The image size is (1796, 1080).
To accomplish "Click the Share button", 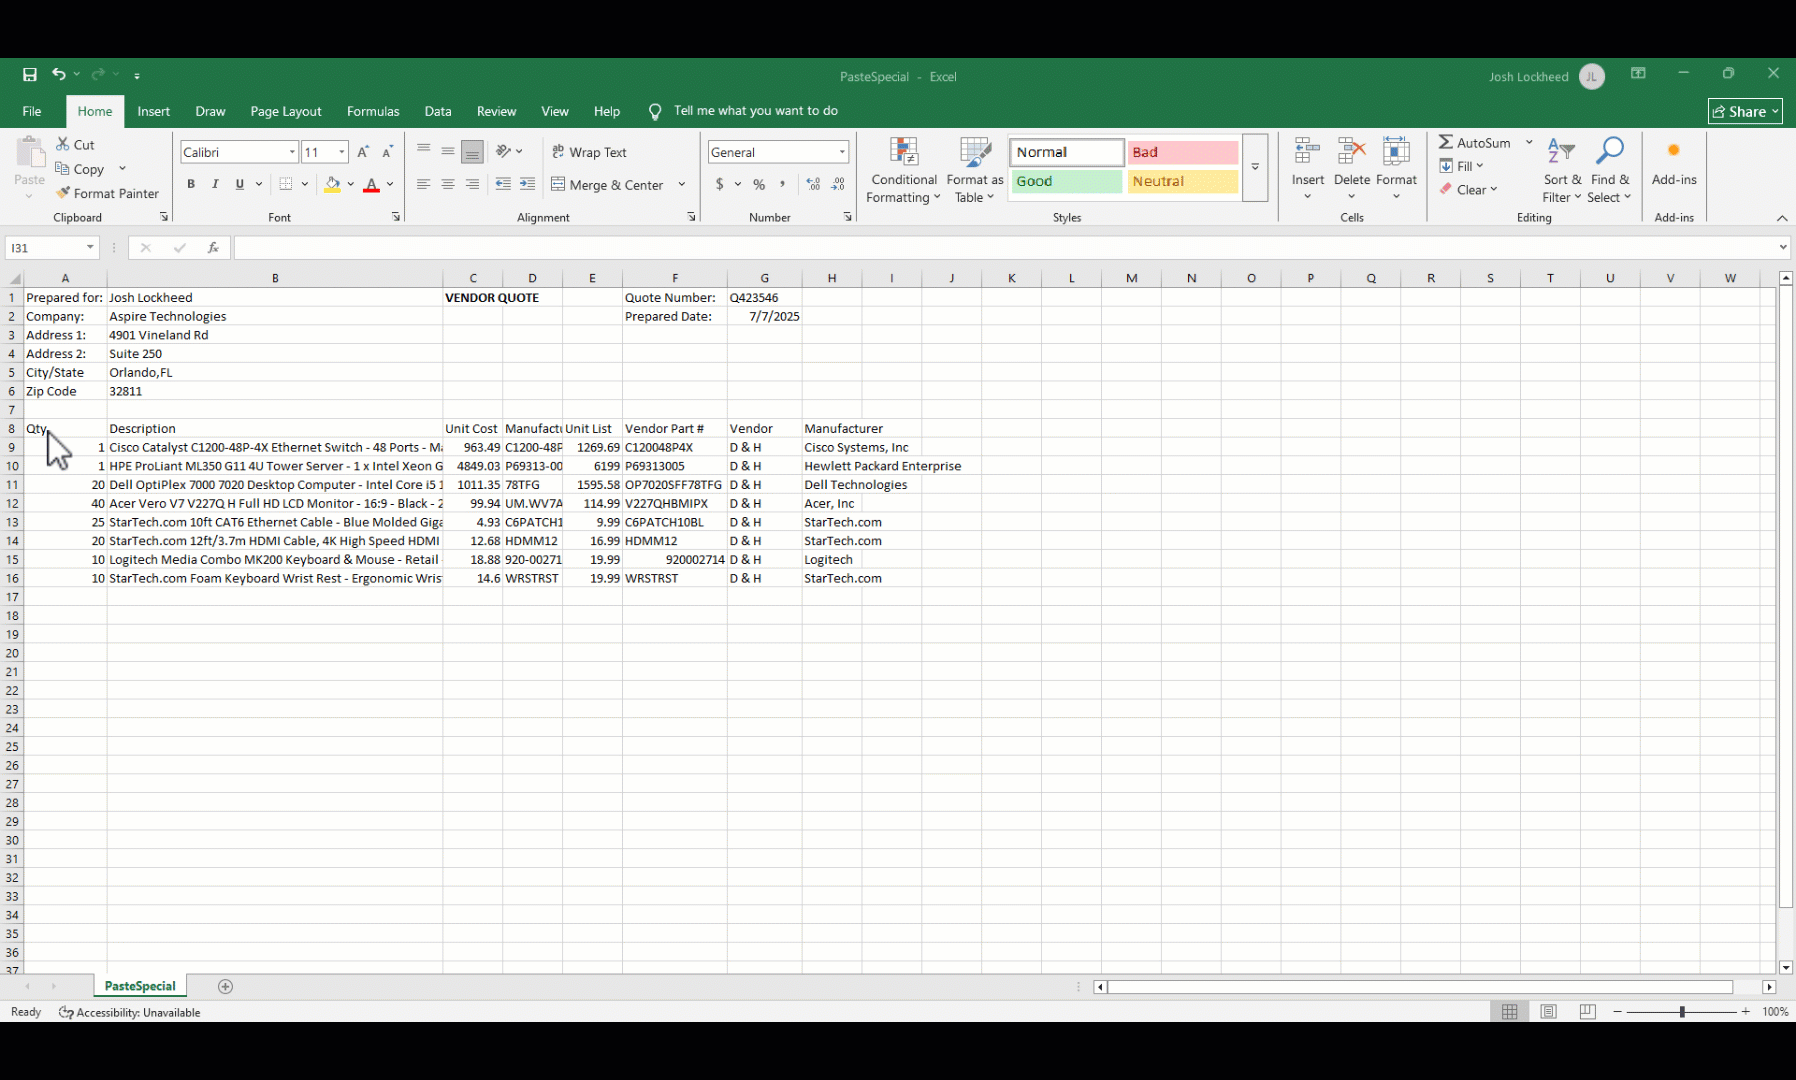I will [x=1745, y=111].
